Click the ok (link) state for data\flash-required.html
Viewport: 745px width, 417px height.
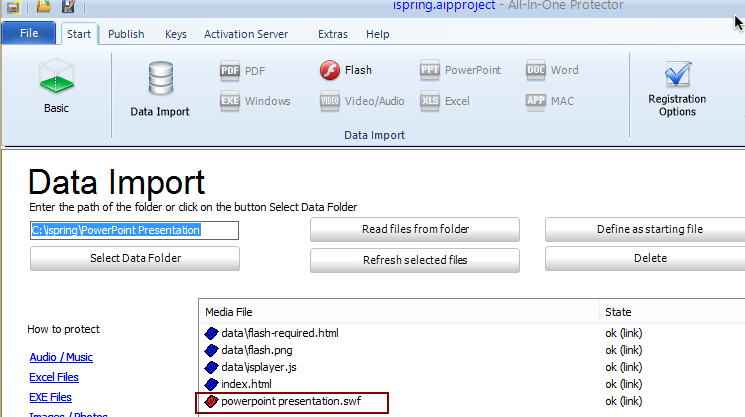623,333
